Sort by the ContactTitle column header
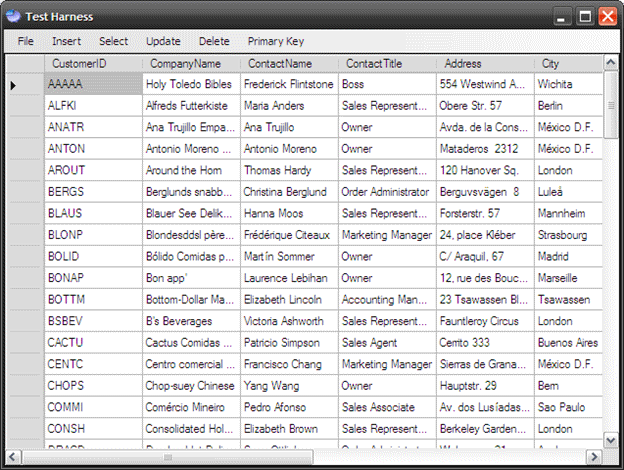Screen dimensions: 624x470 (387, 64)
